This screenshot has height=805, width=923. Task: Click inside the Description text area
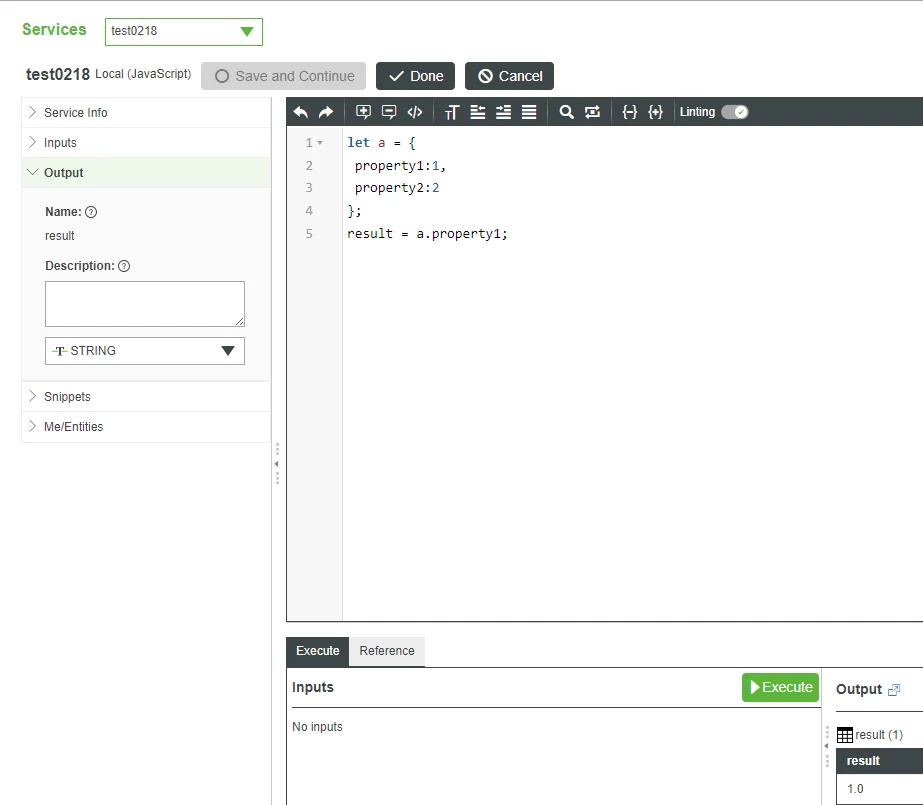point(145,304)
